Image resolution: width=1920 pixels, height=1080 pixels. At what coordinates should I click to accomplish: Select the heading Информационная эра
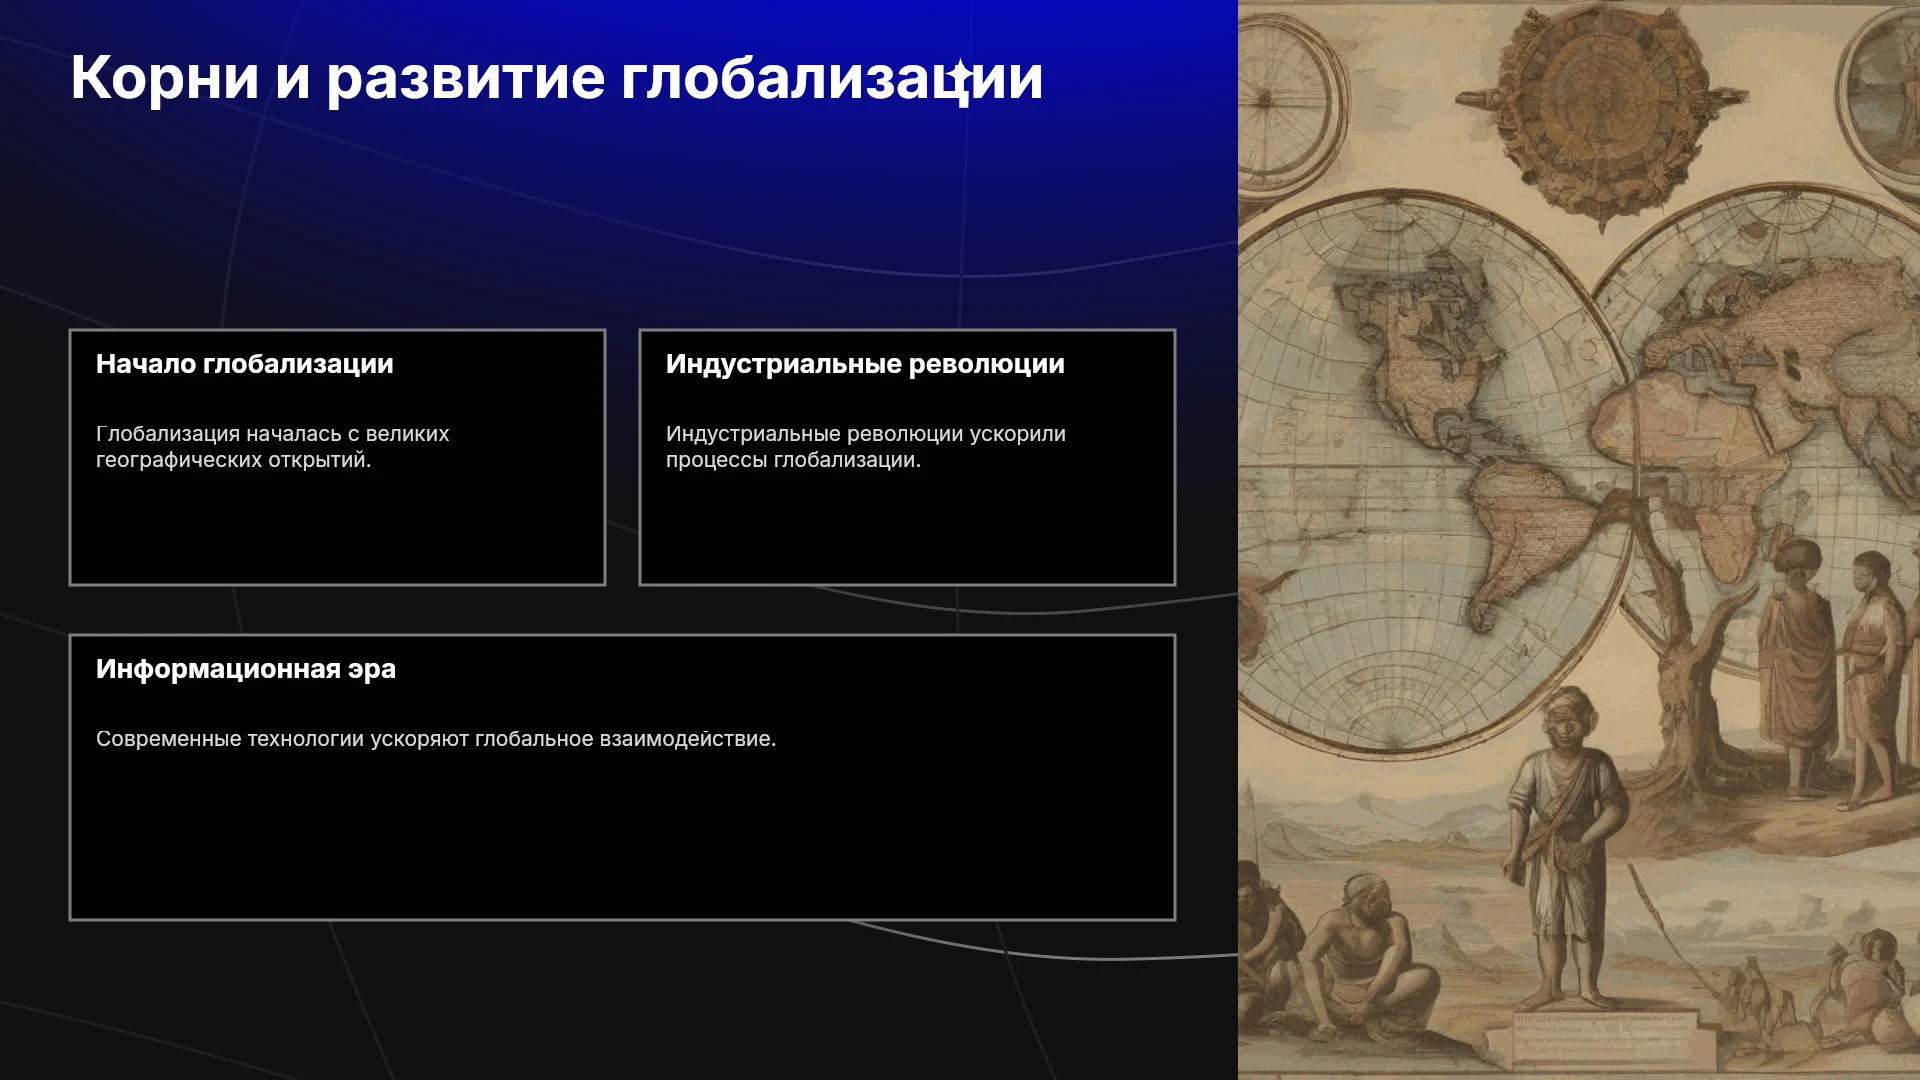(246, 669)
